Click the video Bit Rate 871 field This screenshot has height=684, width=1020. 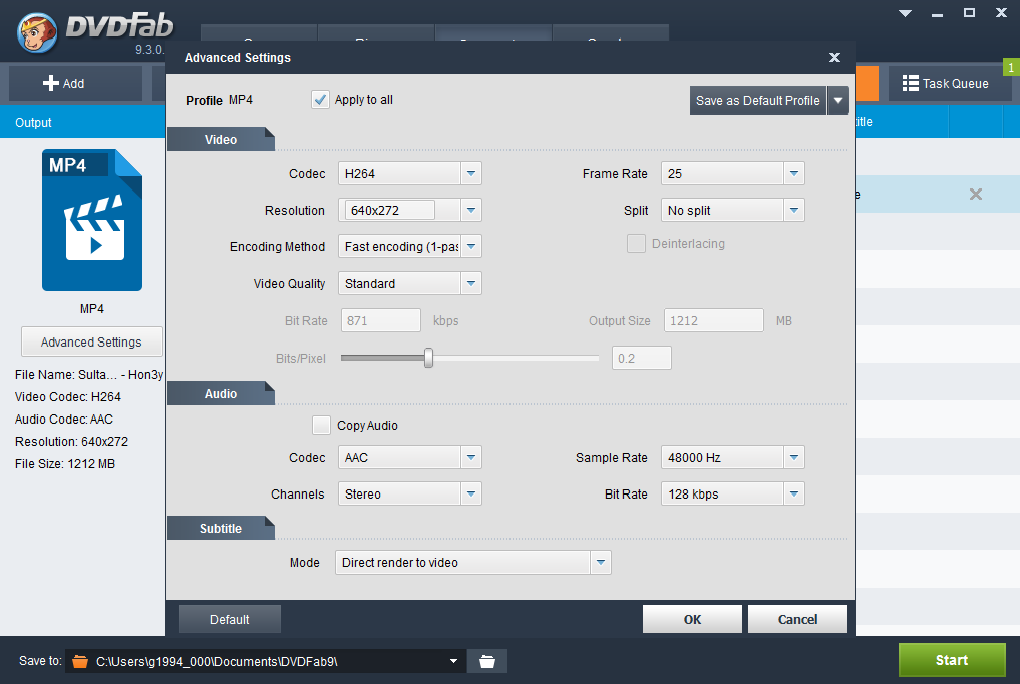tap(381, 320)
